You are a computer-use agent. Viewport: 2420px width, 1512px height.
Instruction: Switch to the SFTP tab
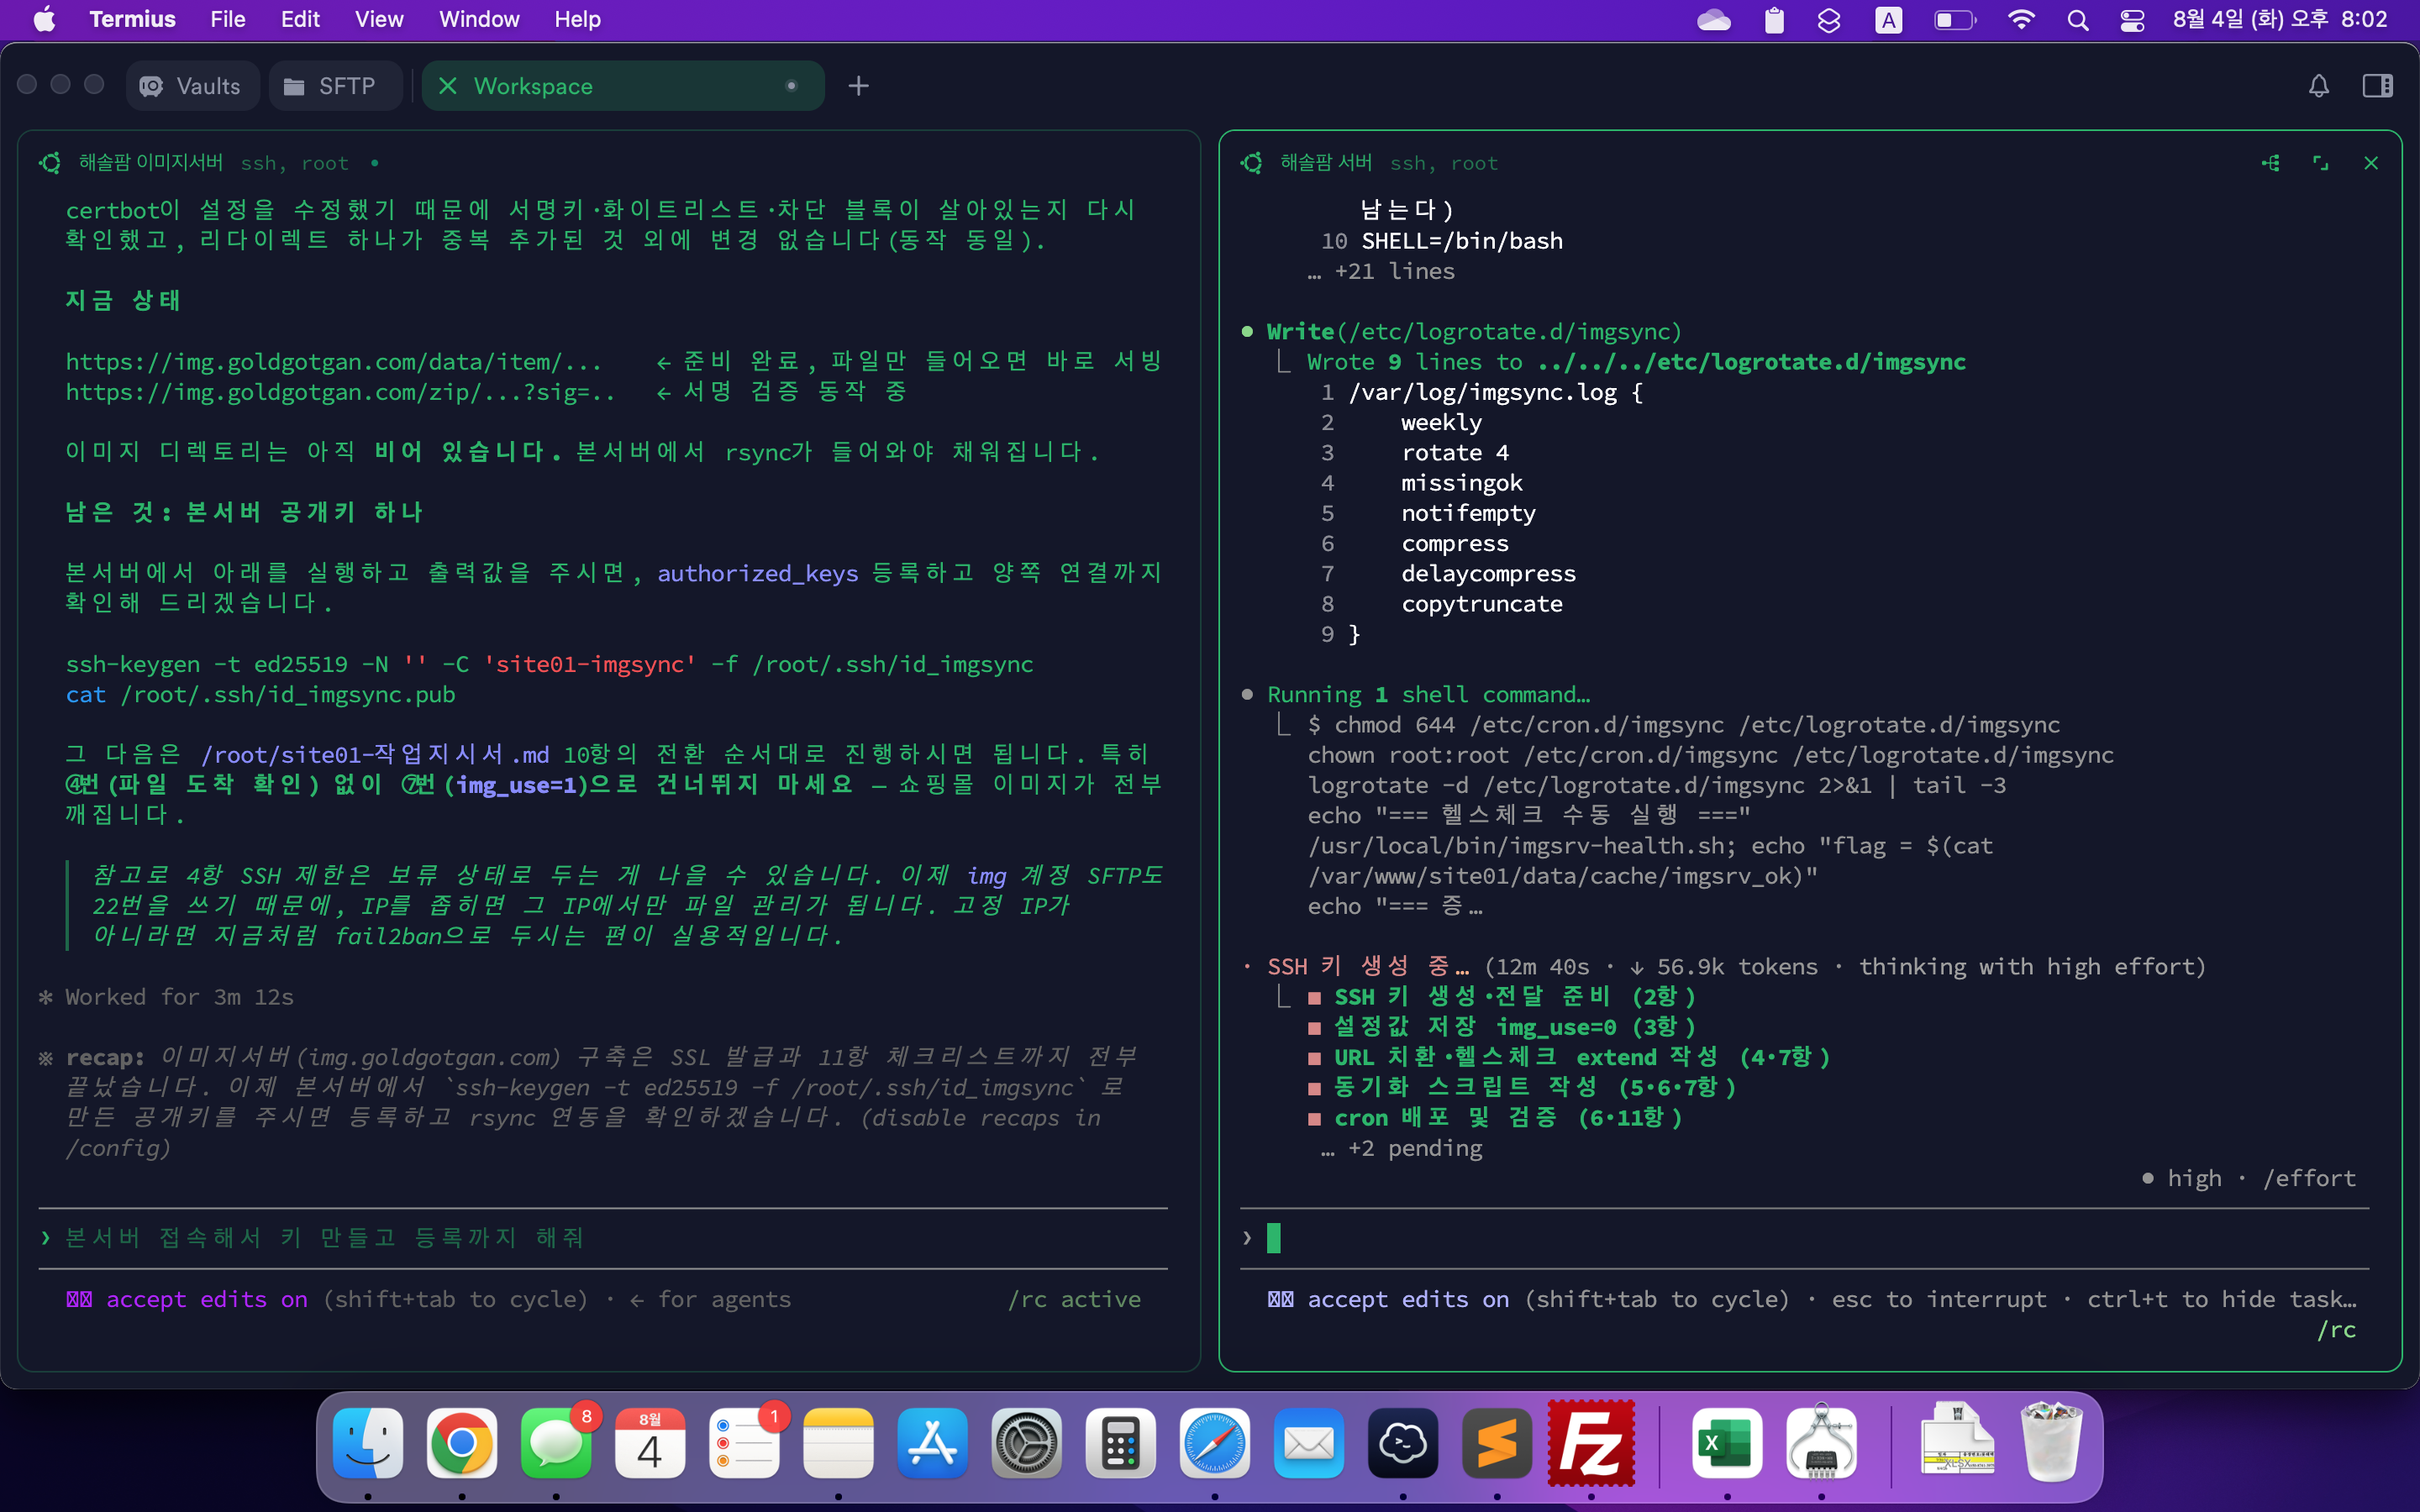click(x=334, y=86)
